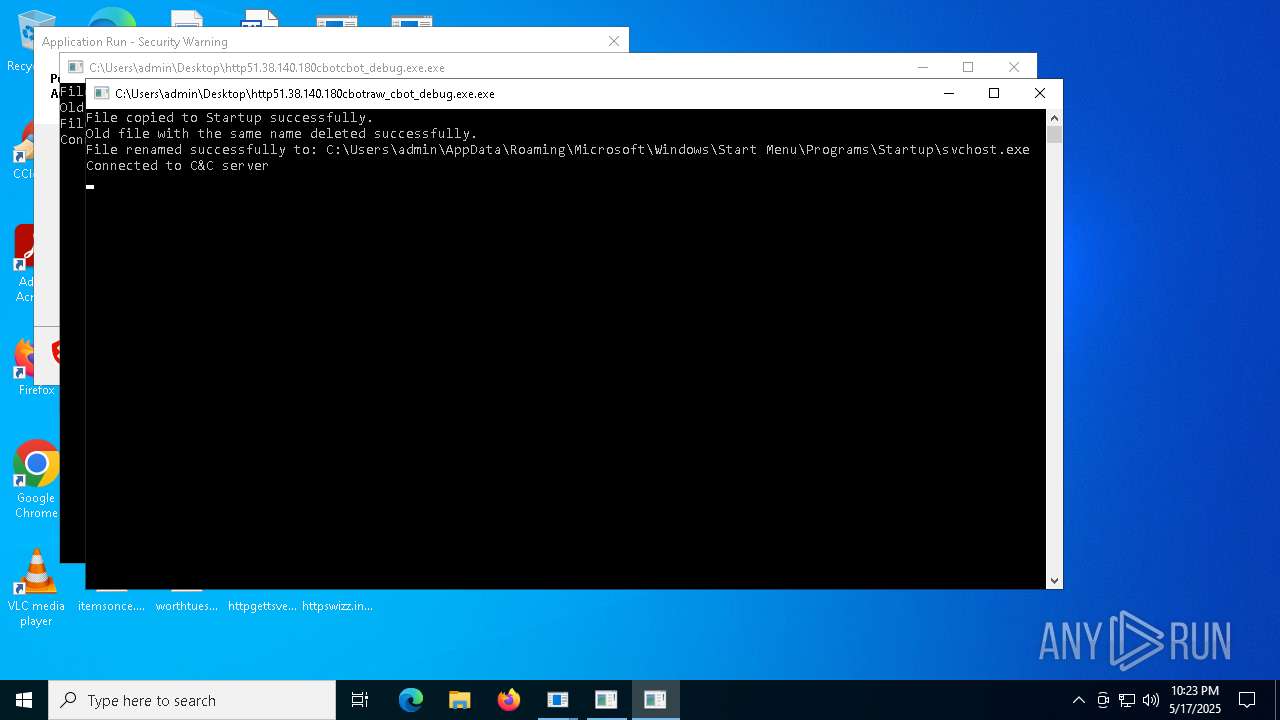This screenshot has height=720, width=1280.
Task: Switch to first console app on taskbar
Action: 557,700
